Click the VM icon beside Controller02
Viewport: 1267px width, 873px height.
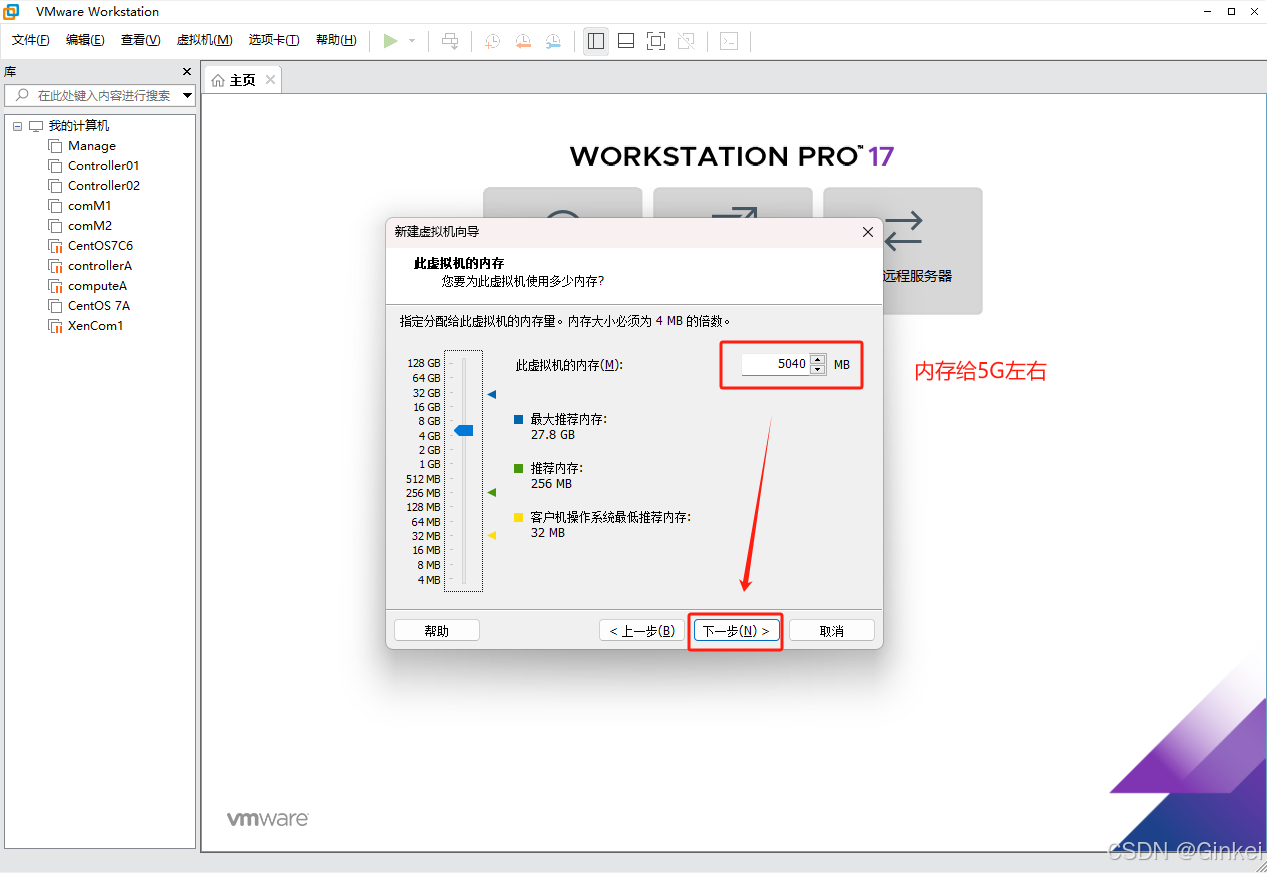pyautogui.click(x=55, y=186)
